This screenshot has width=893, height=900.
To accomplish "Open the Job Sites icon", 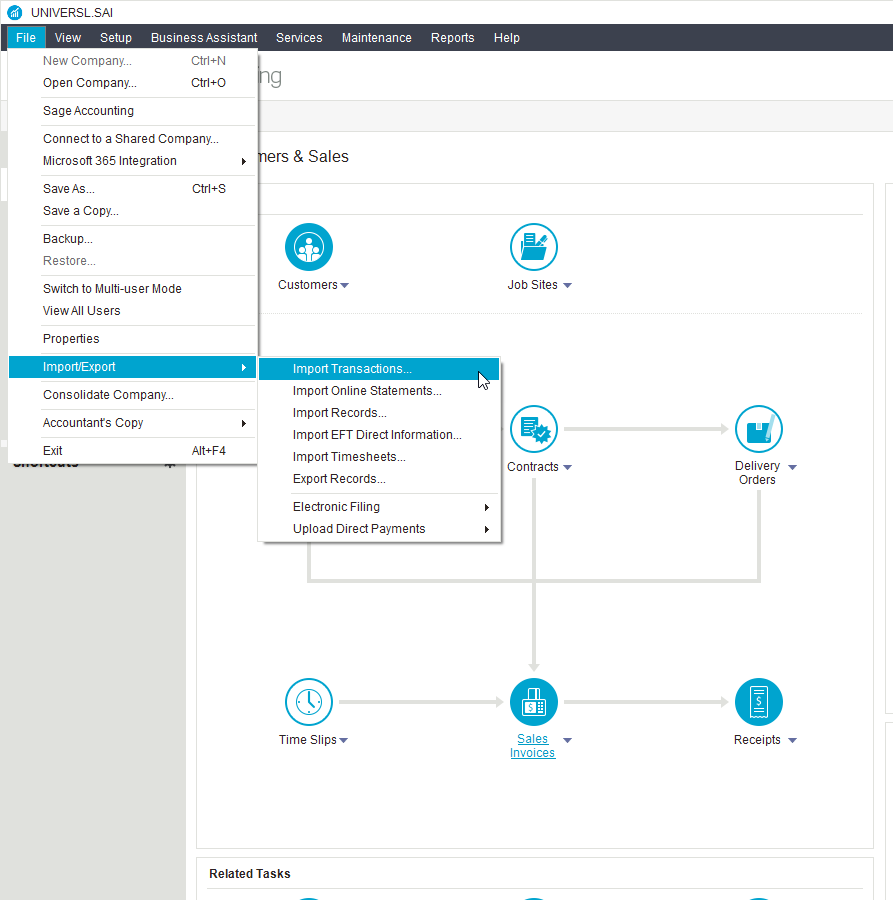I will point(533,247).
